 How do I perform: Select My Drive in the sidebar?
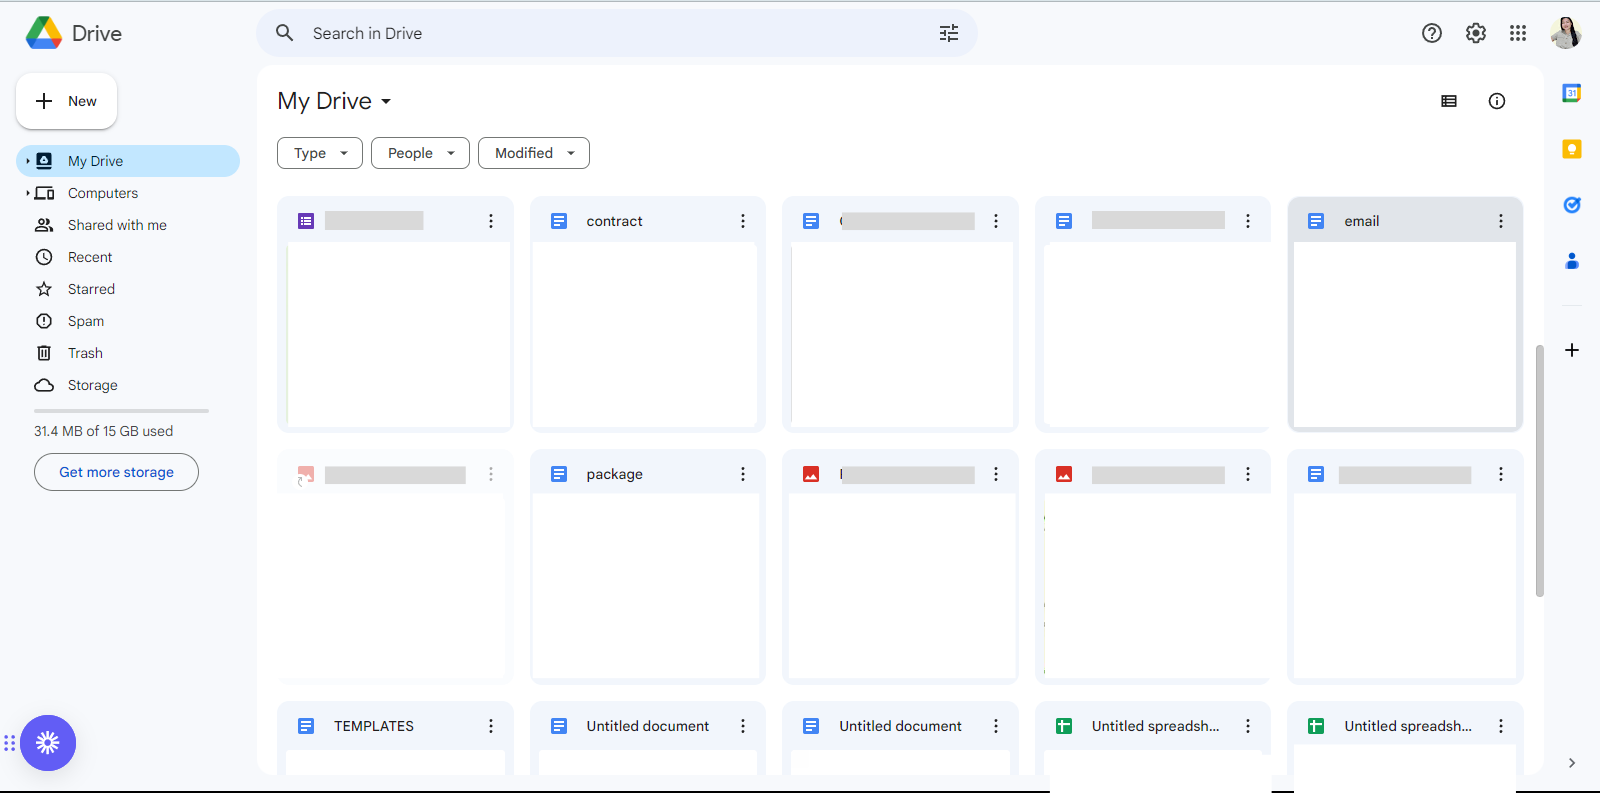pyautogui.click(x=128, y=161)
